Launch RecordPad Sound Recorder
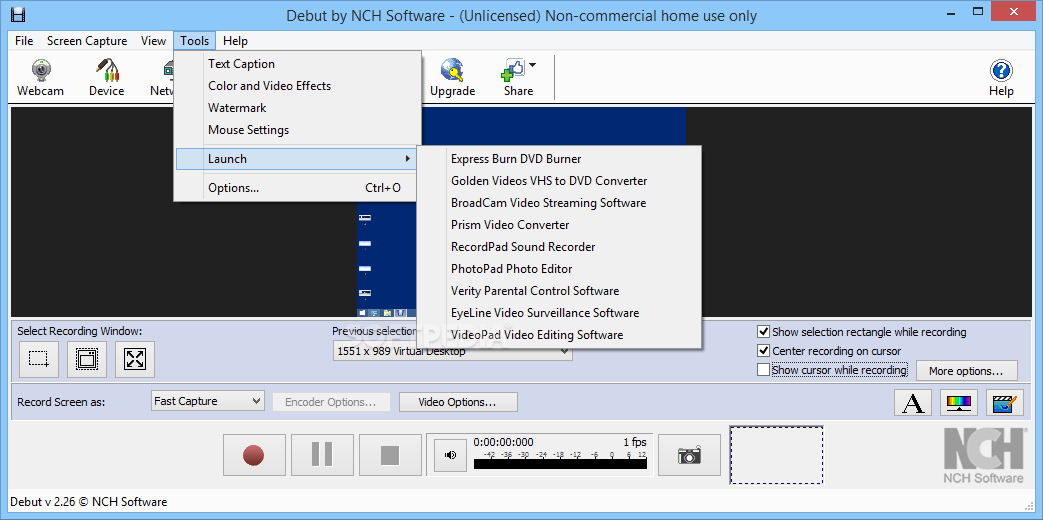The width and height of the screenshot is (1043, 520). pos(559,247)
